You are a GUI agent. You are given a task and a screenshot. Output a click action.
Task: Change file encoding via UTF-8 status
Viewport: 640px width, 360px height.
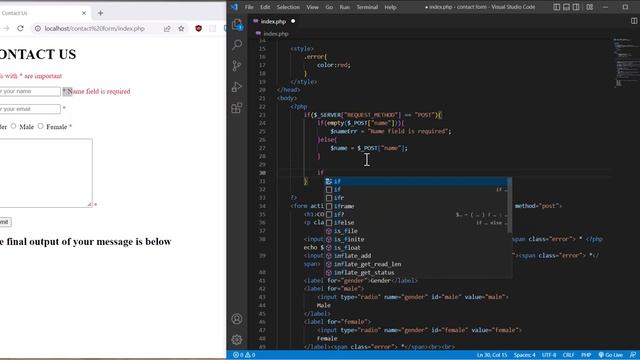[x=549, y=355]
